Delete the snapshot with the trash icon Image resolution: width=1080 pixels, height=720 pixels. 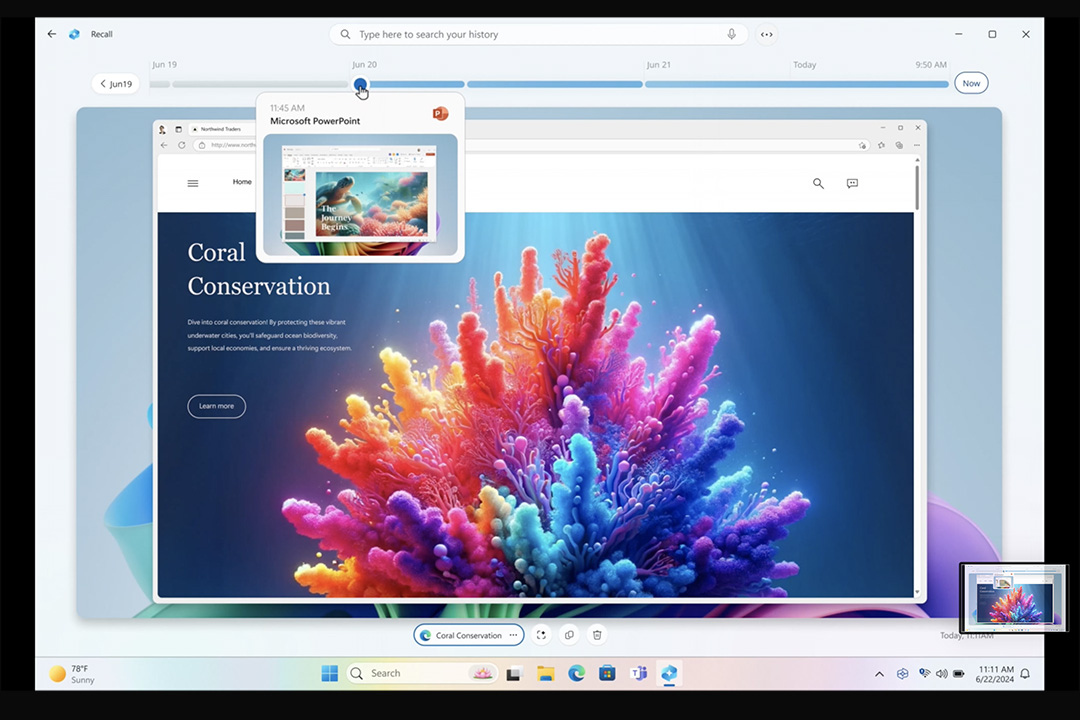(x=597, y=635)
